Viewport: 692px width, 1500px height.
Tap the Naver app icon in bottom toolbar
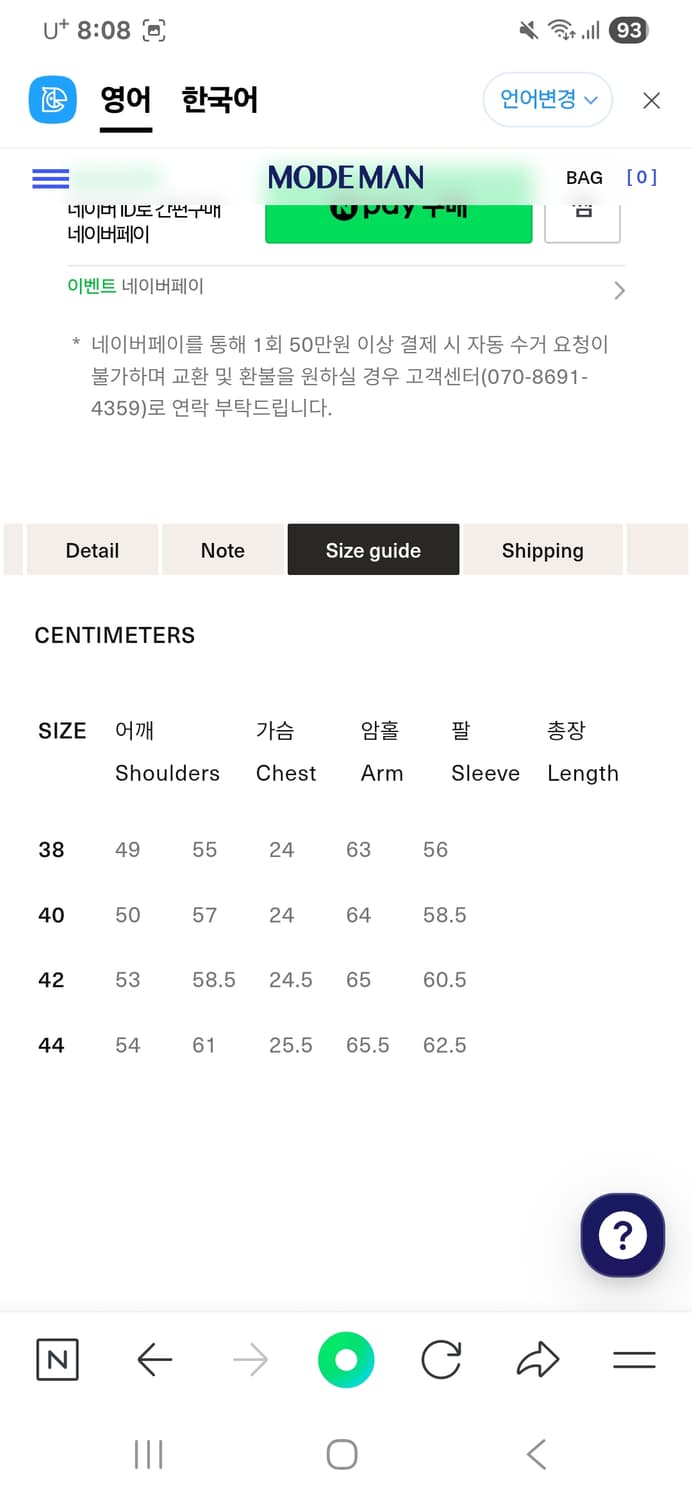click(57, 1359)
